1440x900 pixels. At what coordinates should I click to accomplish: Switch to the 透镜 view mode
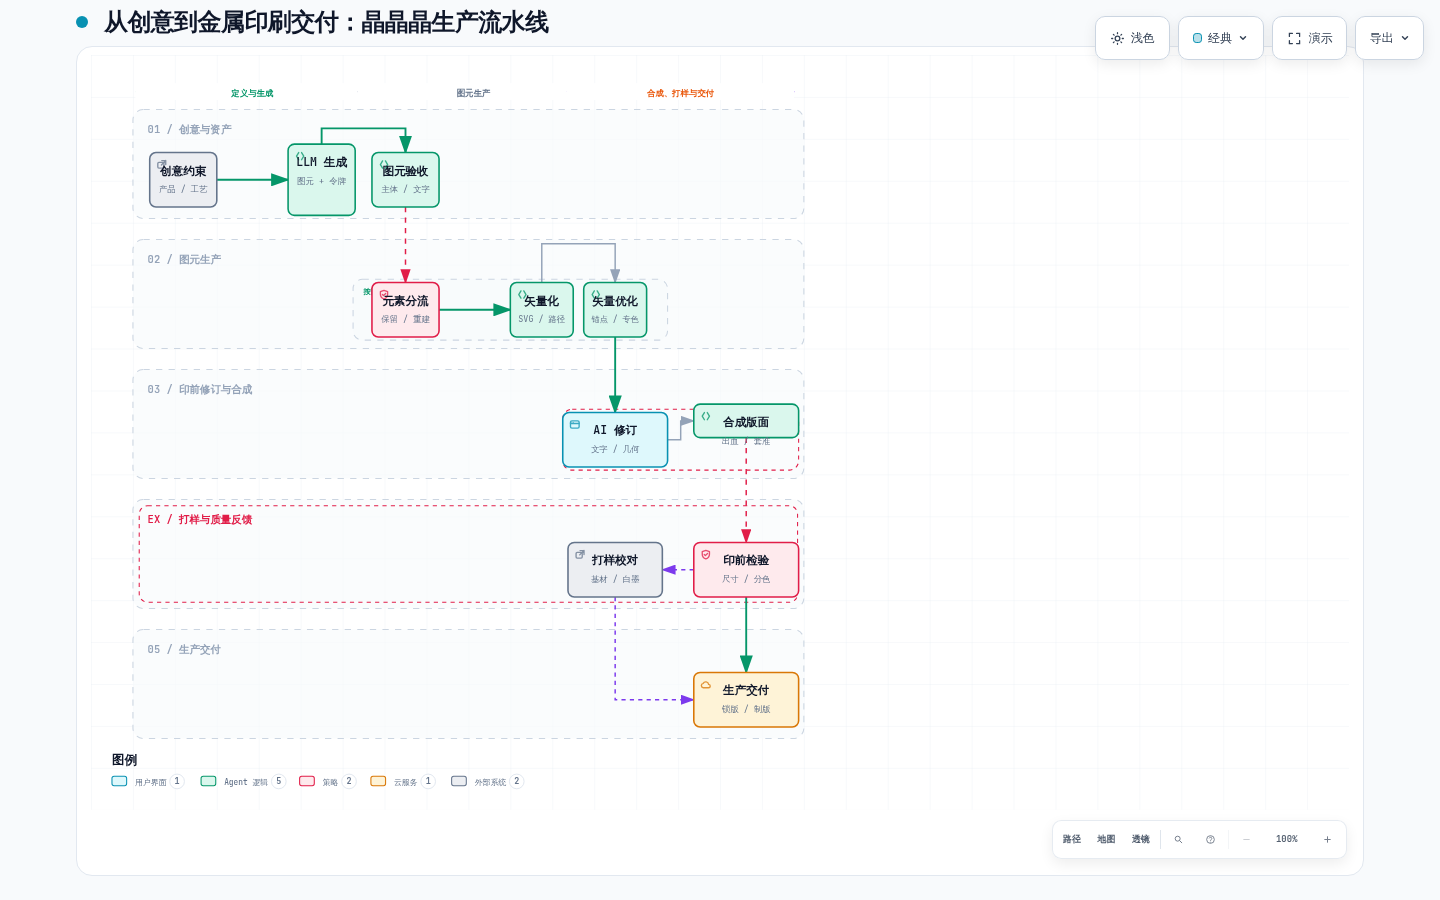pyautogui.click(x=1141, y=839)
